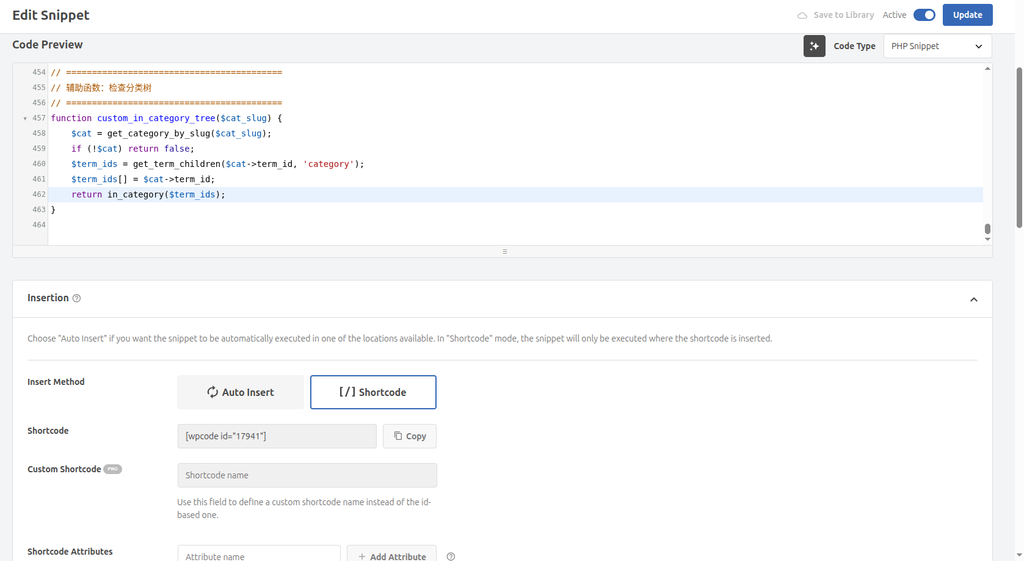This screenshot has height=561, width=1024.
Task: Click the Add Attribute button
Action: [x=392, y=556]
